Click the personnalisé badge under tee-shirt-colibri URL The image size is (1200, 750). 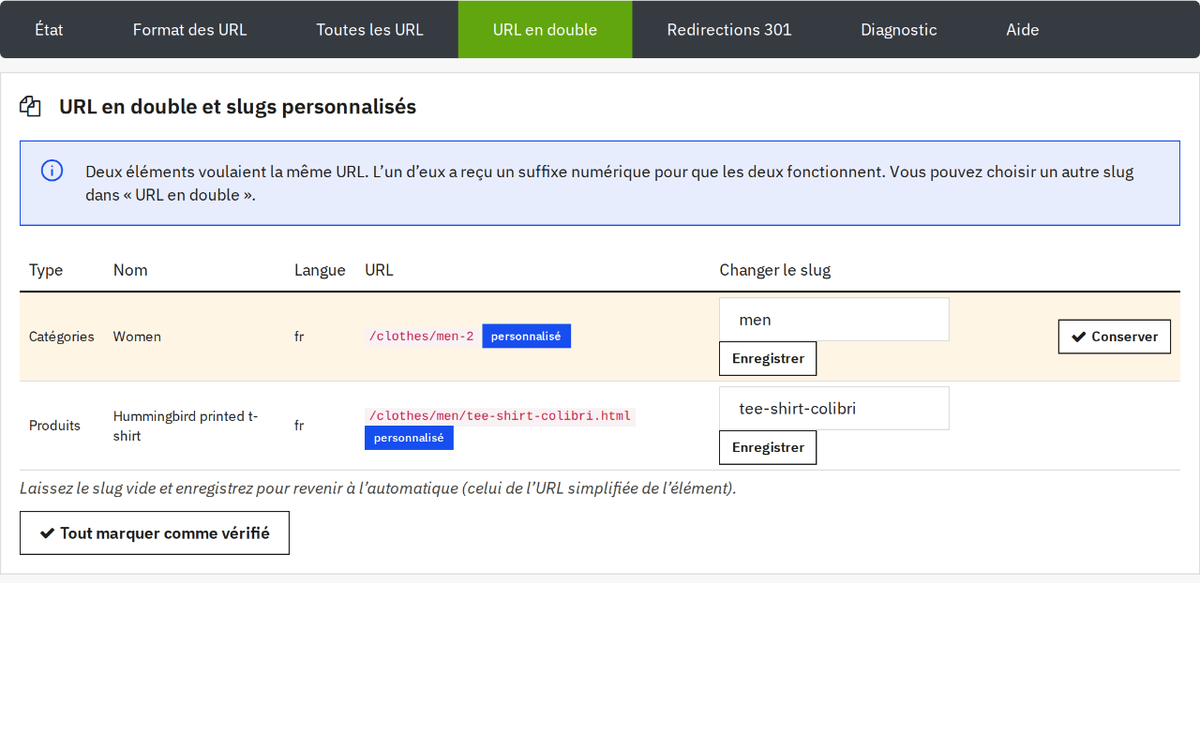[x=409, y=438]
